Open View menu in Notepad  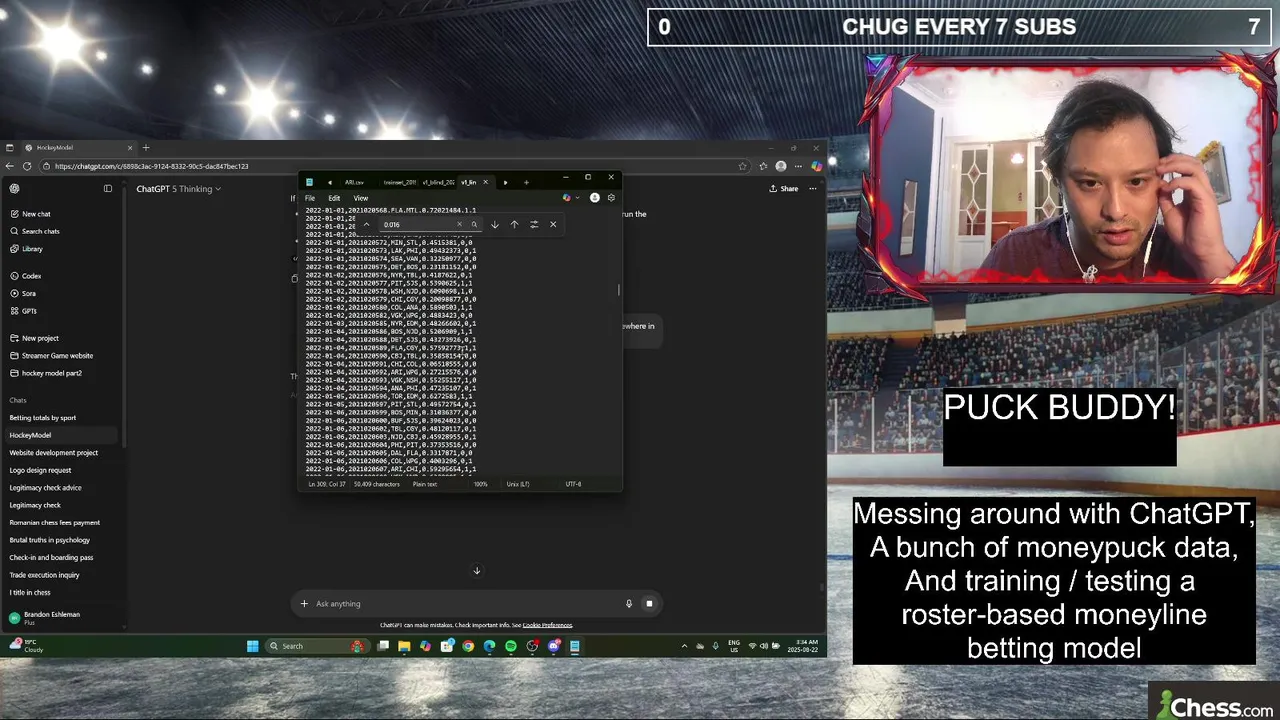click(360, 198)
